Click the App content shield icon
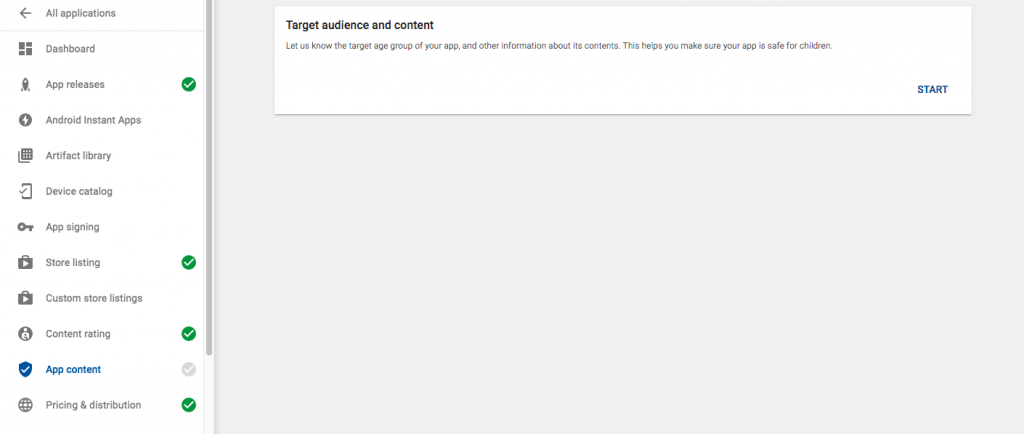Screen dimensions: 1024x434 pos(25,369)
